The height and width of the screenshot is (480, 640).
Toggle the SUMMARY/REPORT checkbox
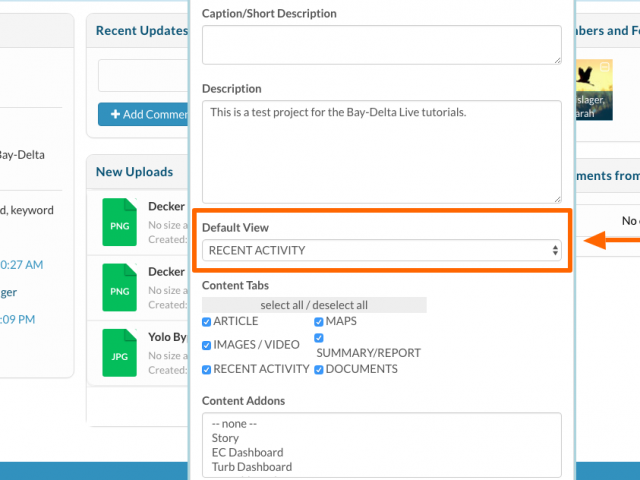point(319,338)
